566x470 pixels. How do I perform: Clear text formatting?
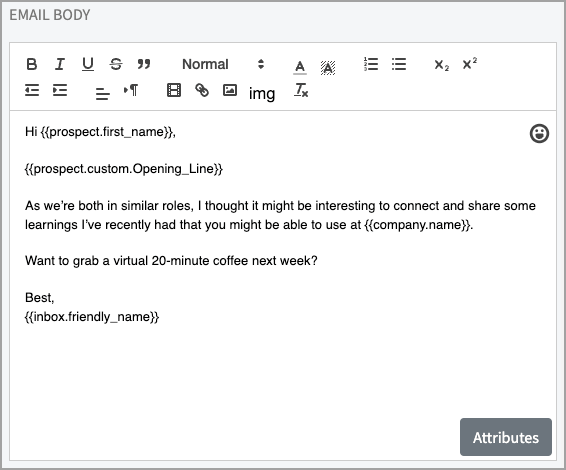click(301, 90)
